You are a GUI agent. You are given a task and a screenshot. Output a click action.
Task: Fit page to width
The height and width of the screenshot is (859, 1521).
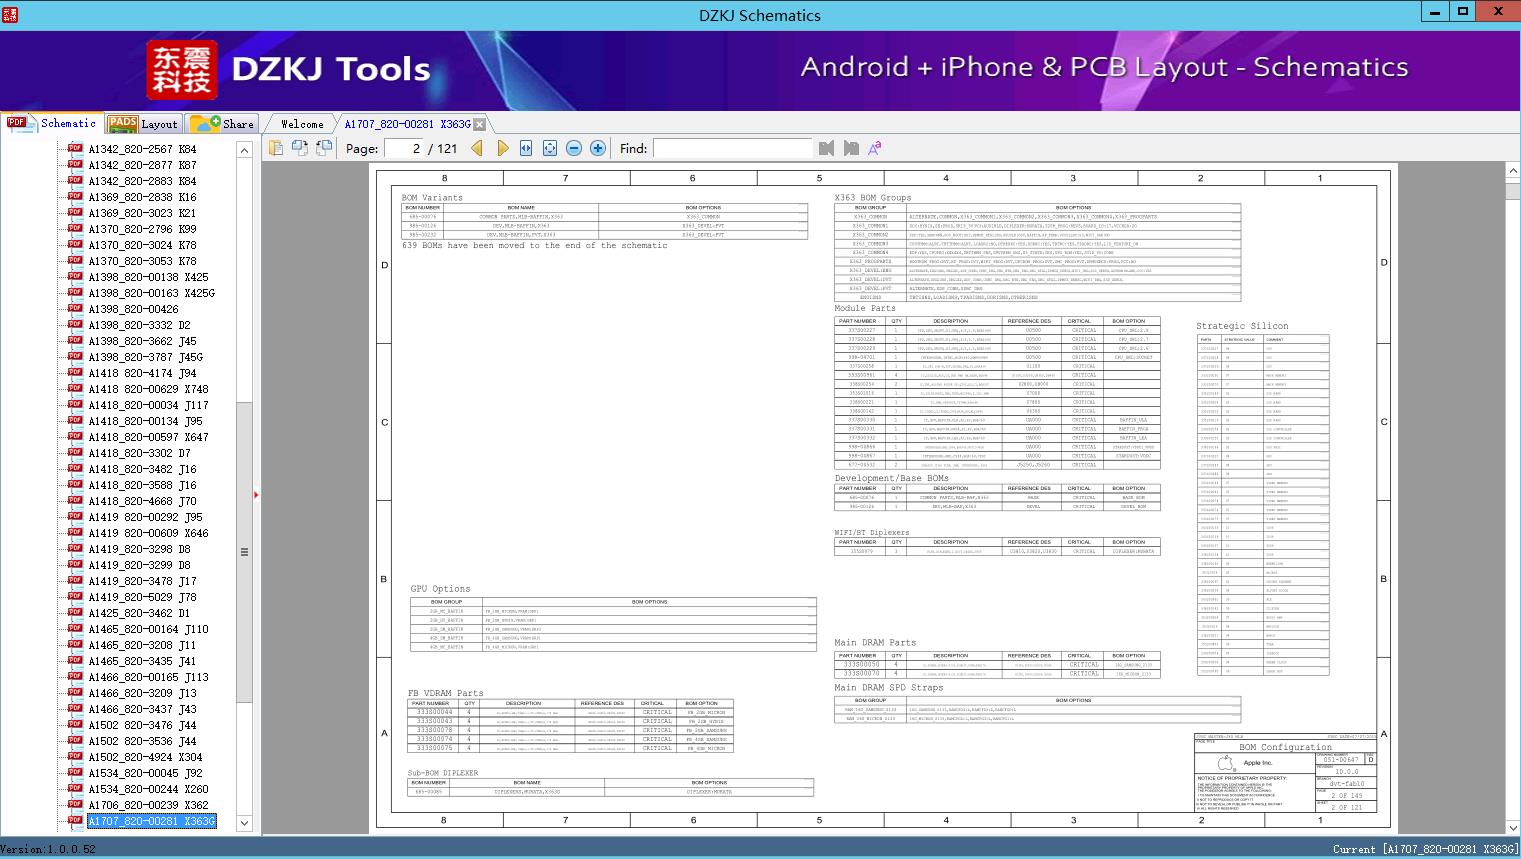tap(526, 148)
